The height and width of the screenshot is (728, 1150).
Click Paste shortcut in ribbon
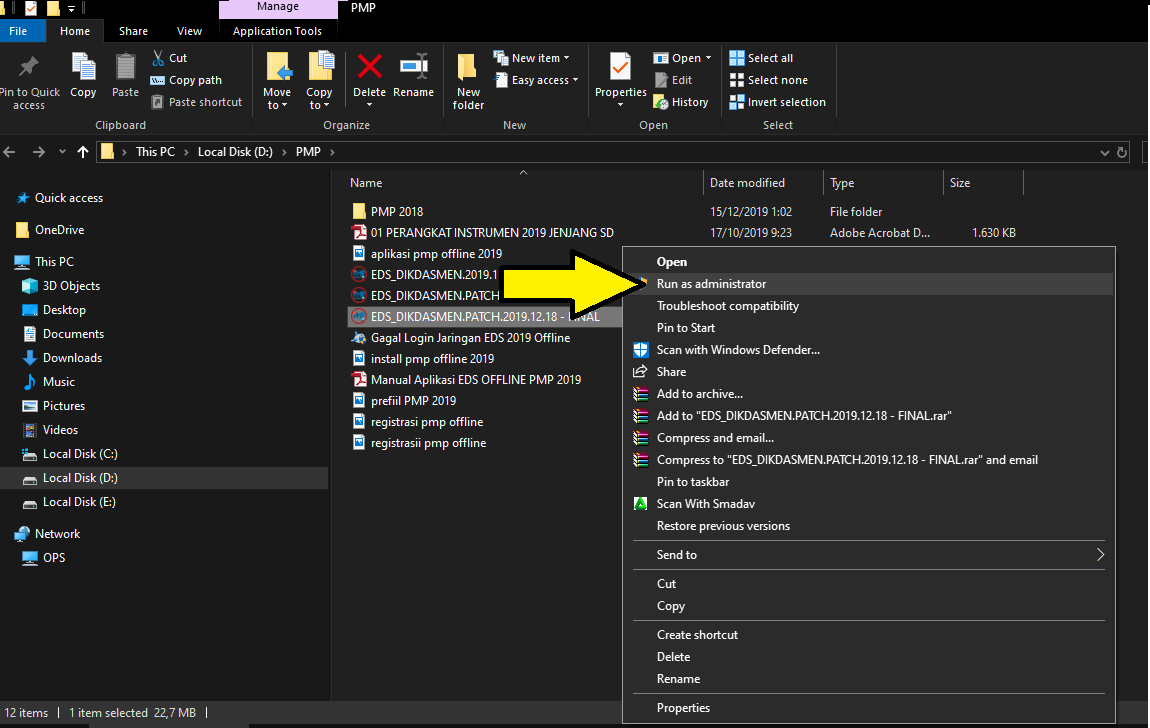click(197, 102)
